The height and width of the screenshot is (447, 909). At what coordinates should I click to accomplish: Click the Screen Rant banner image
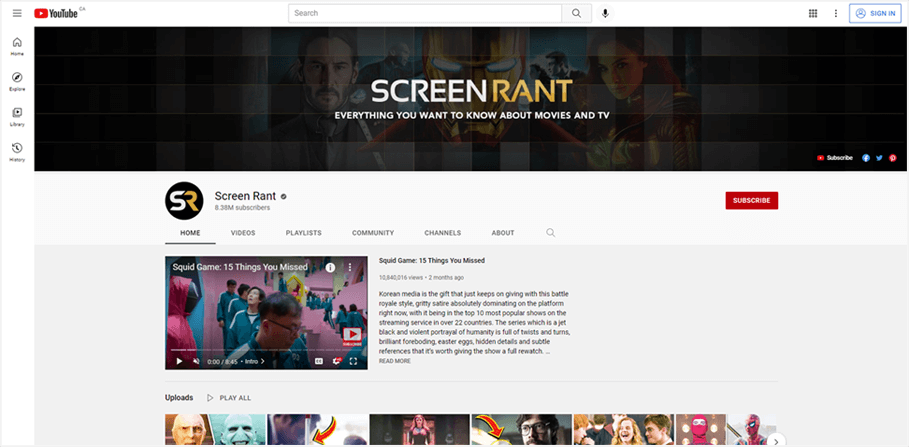pyautogui.click(x=471, y=99)
